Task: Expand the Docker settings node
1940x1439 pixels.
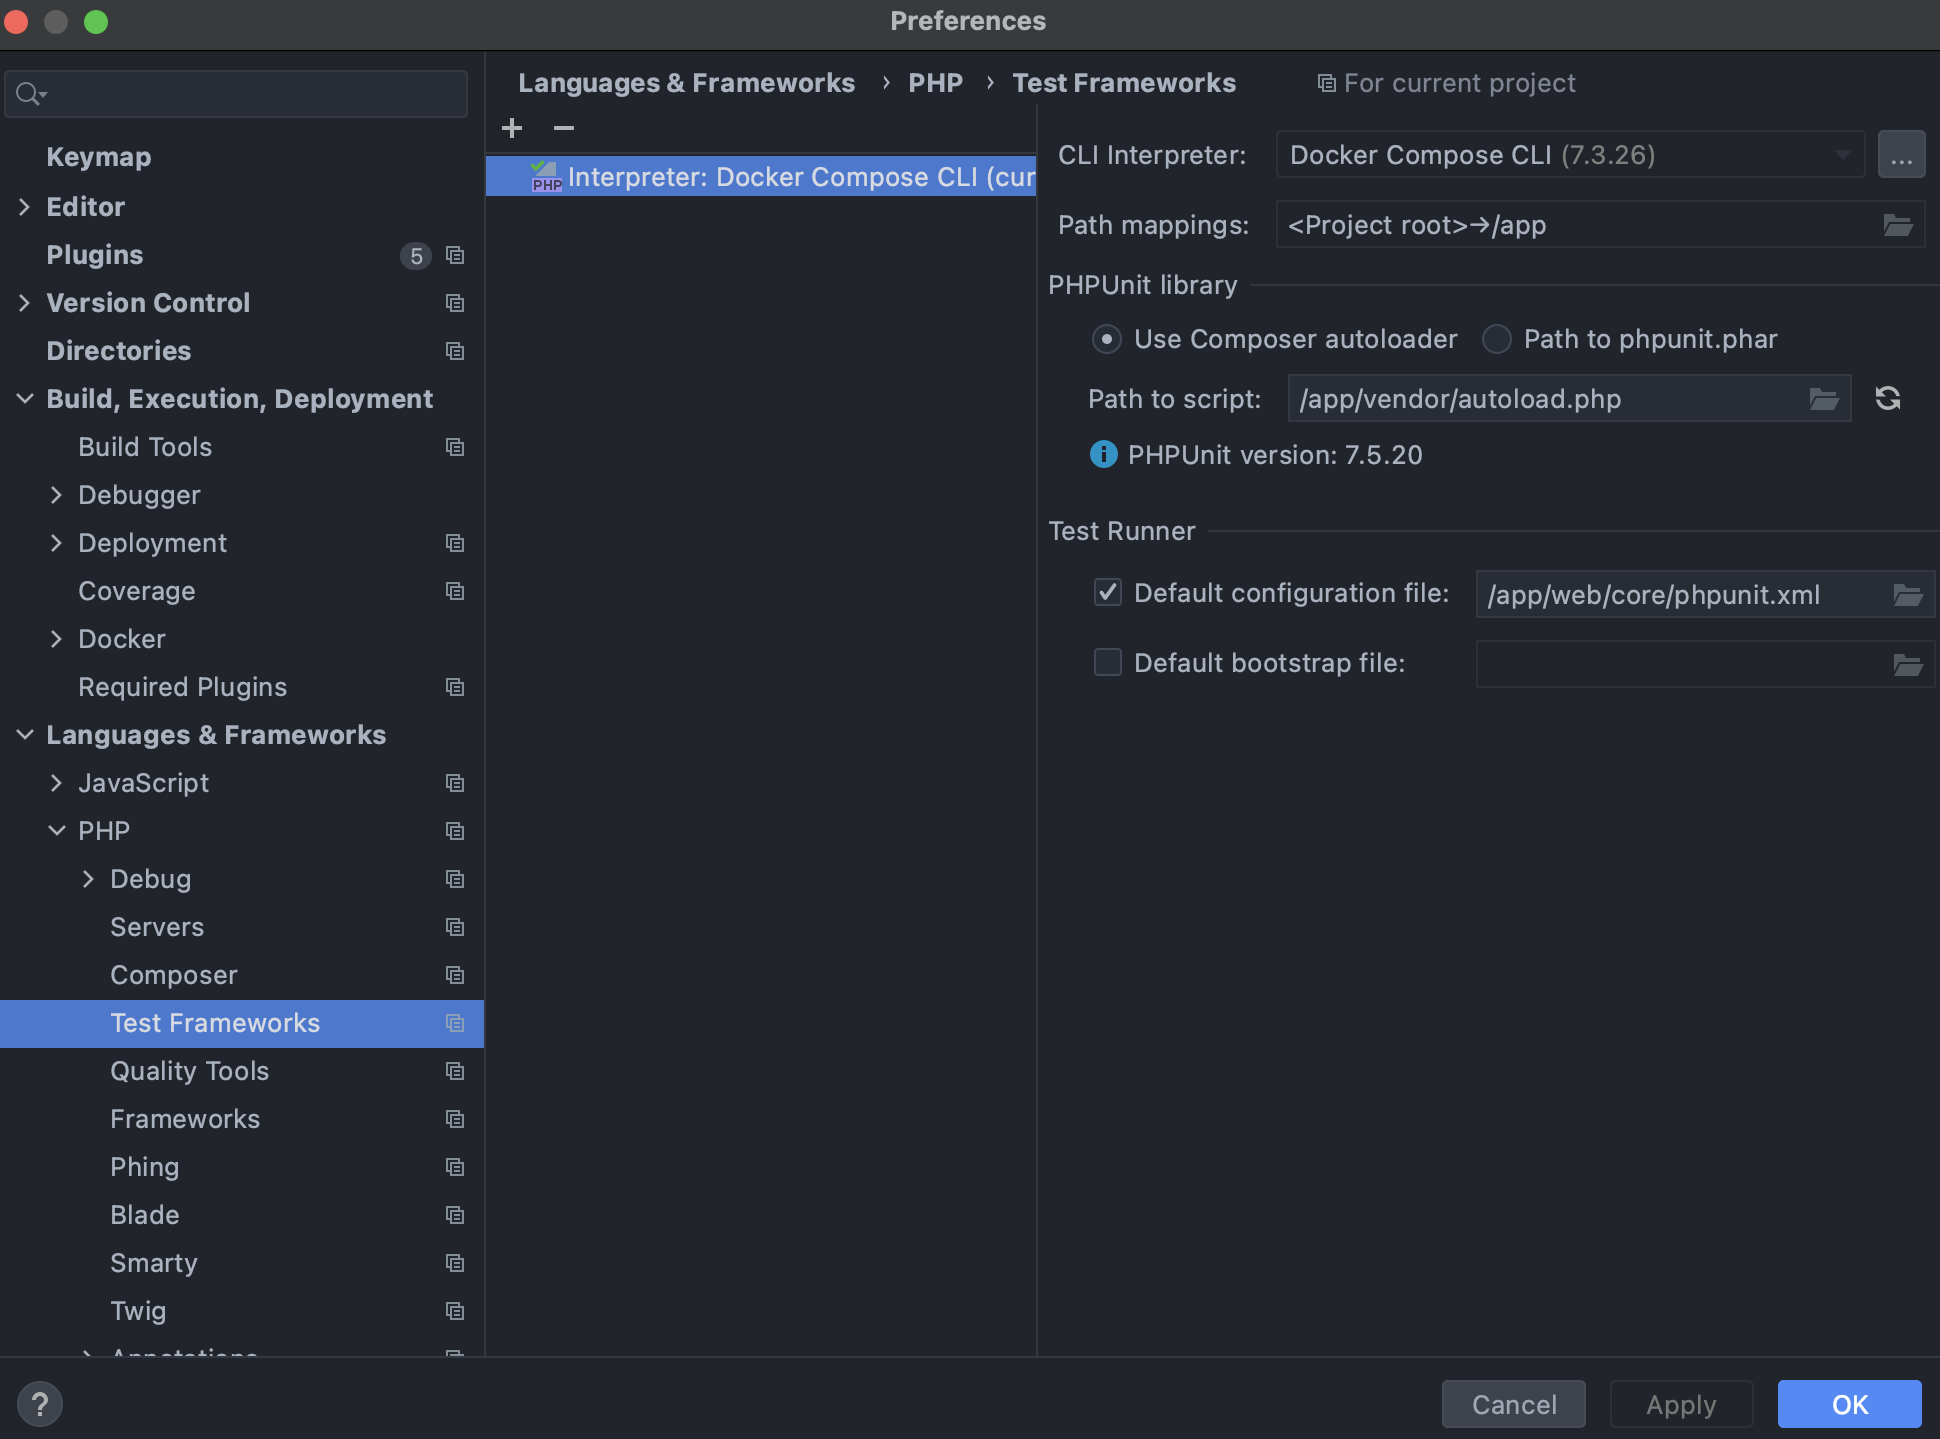Action: (x=56, y=639)
